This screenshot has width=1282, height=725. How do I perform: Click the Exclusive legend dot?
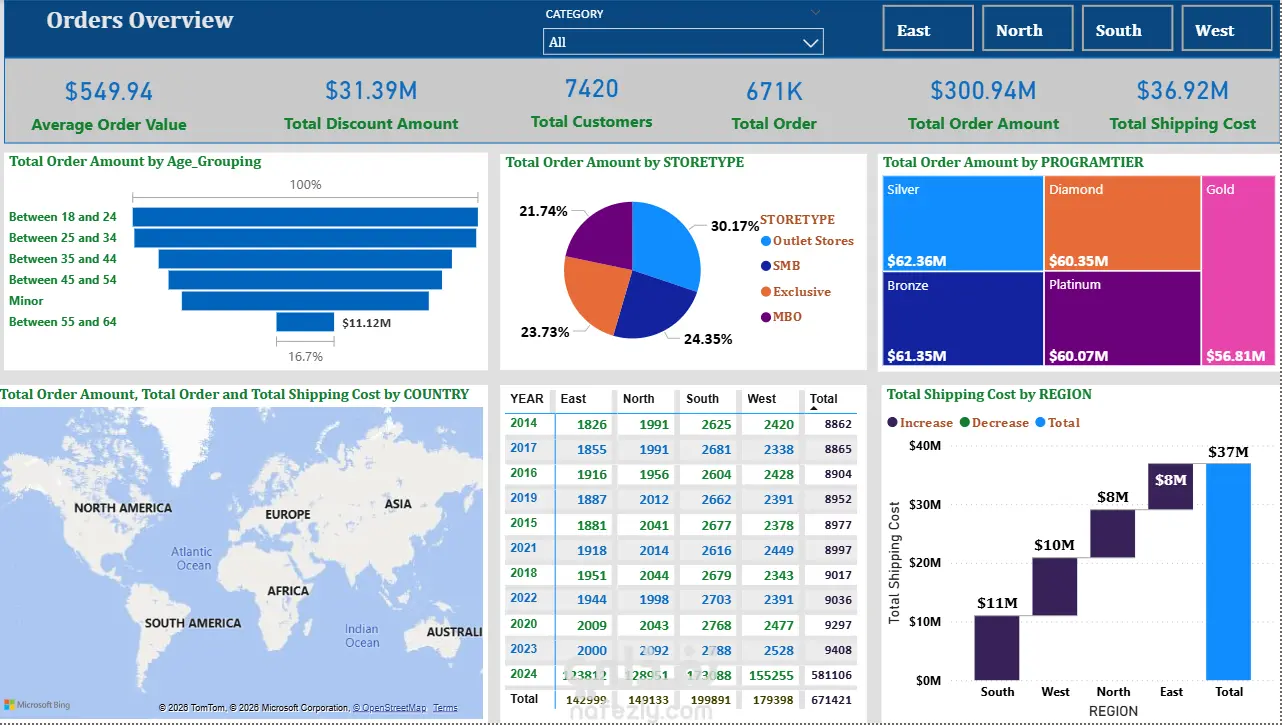coord(766,292)
